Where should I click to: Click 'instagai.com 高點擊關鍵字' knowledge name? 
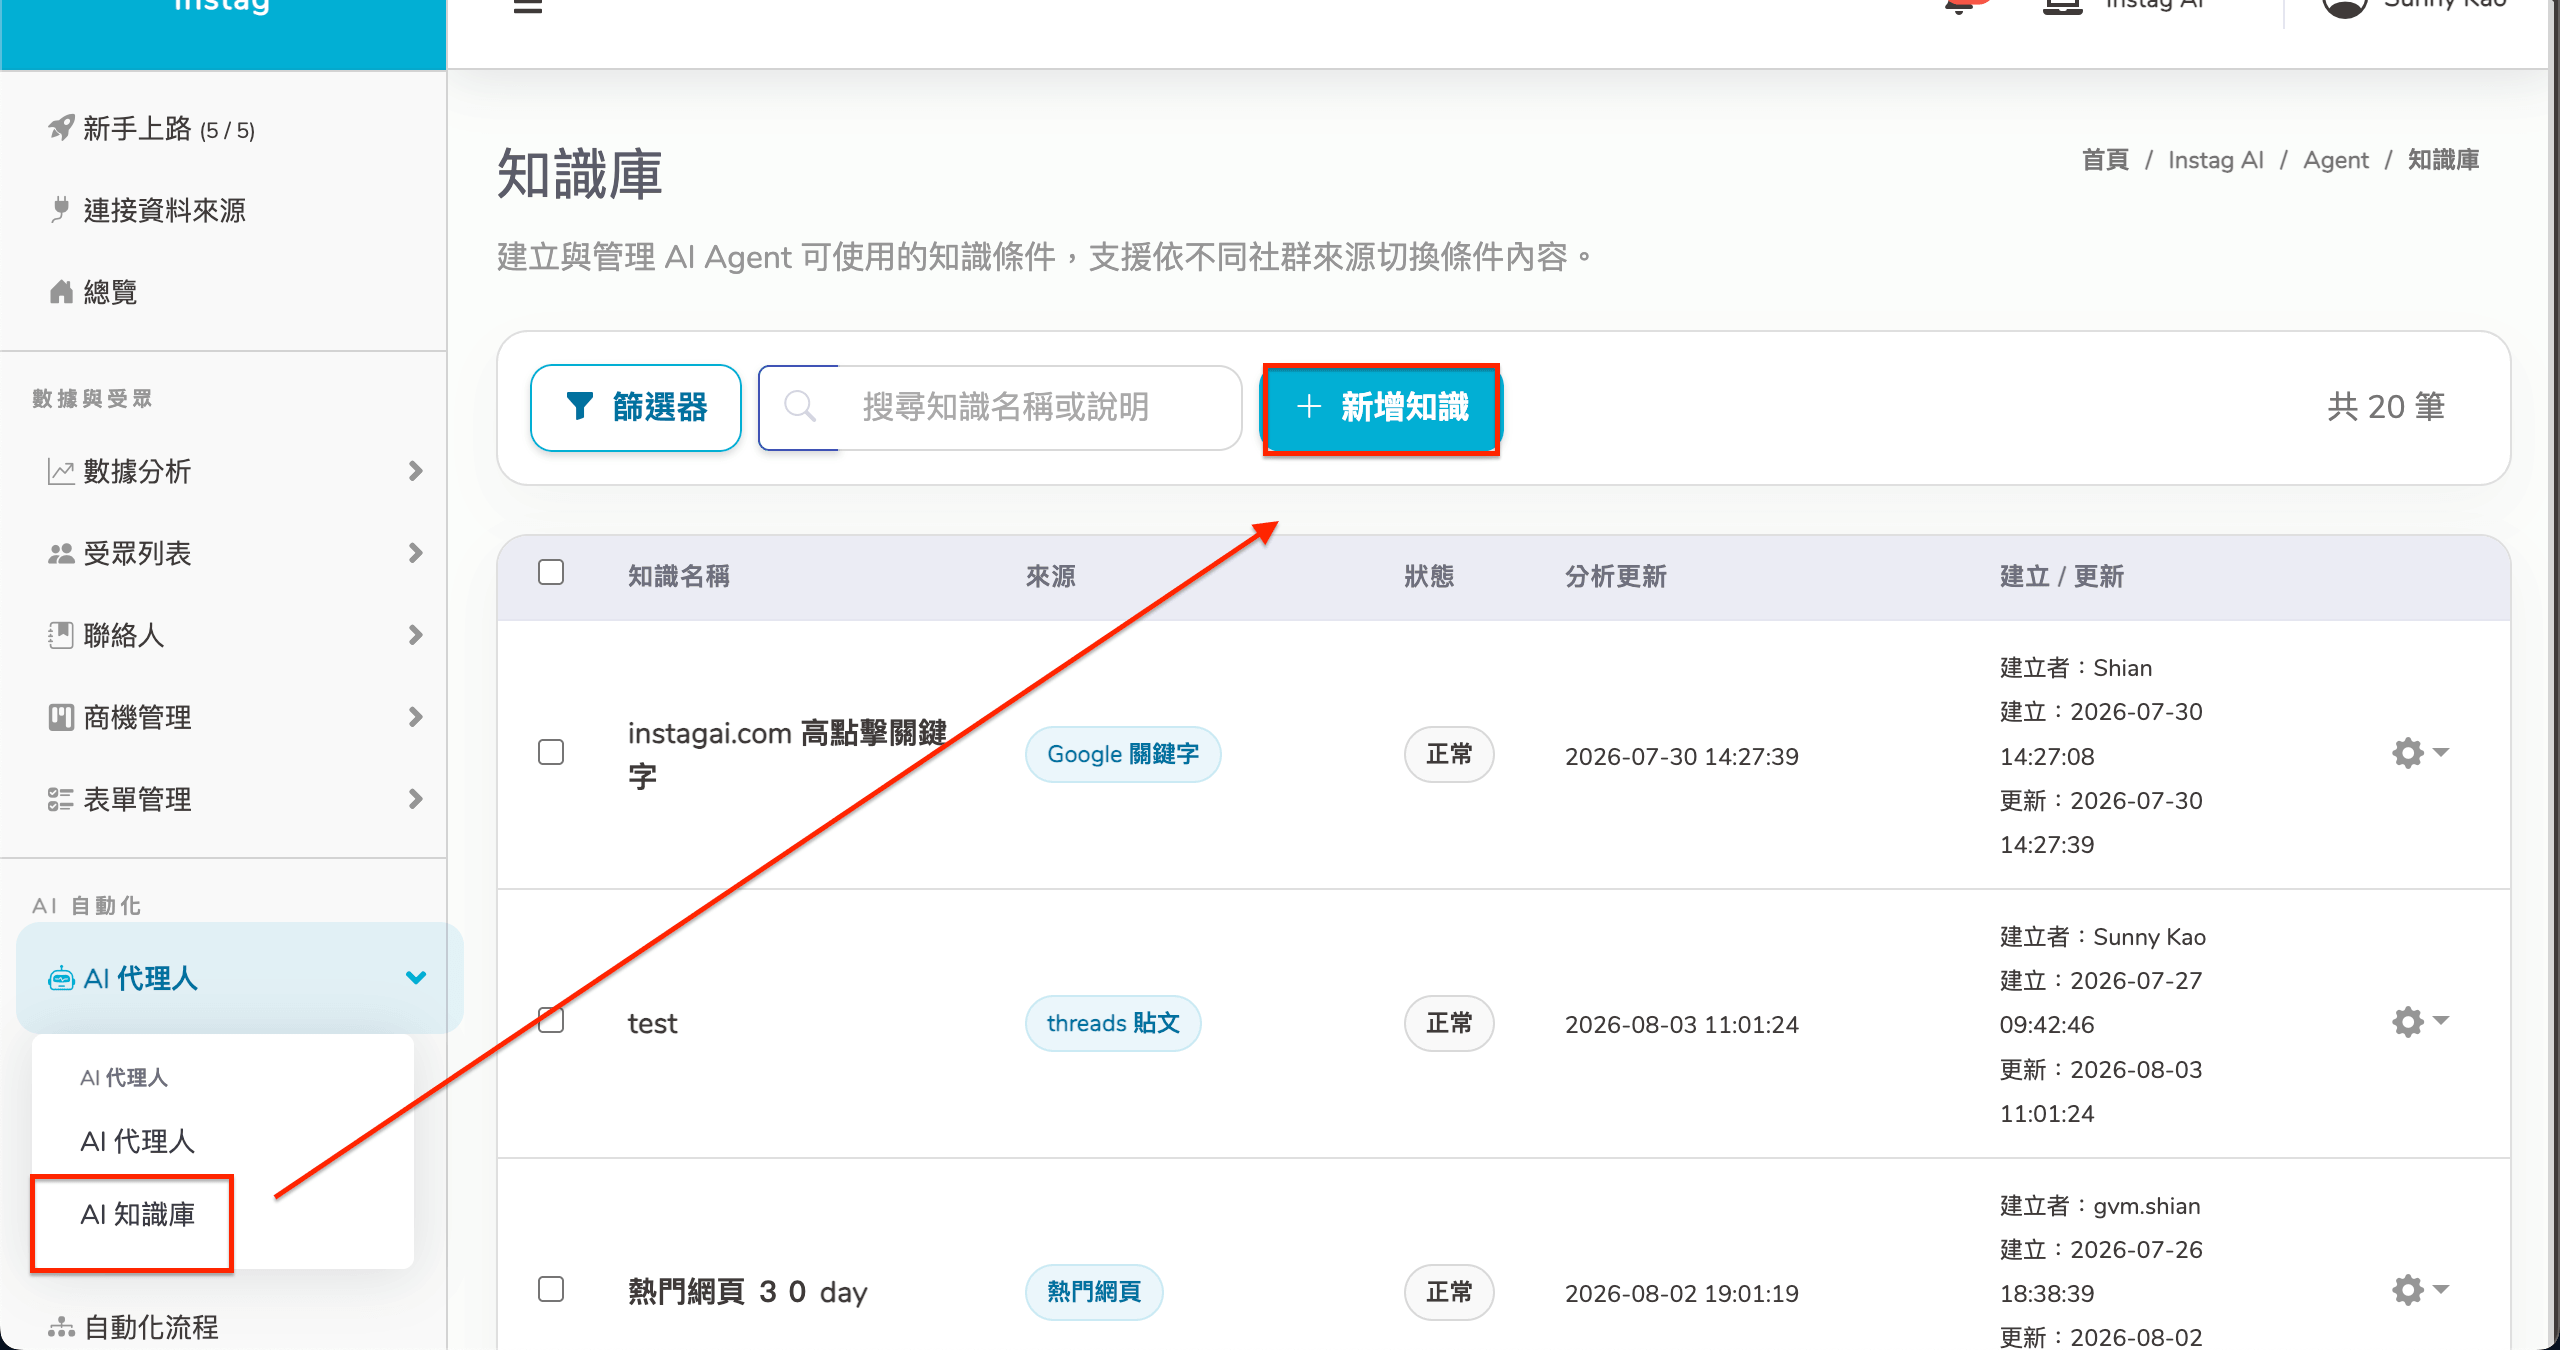pyautogui.click(x=787, y=754)
